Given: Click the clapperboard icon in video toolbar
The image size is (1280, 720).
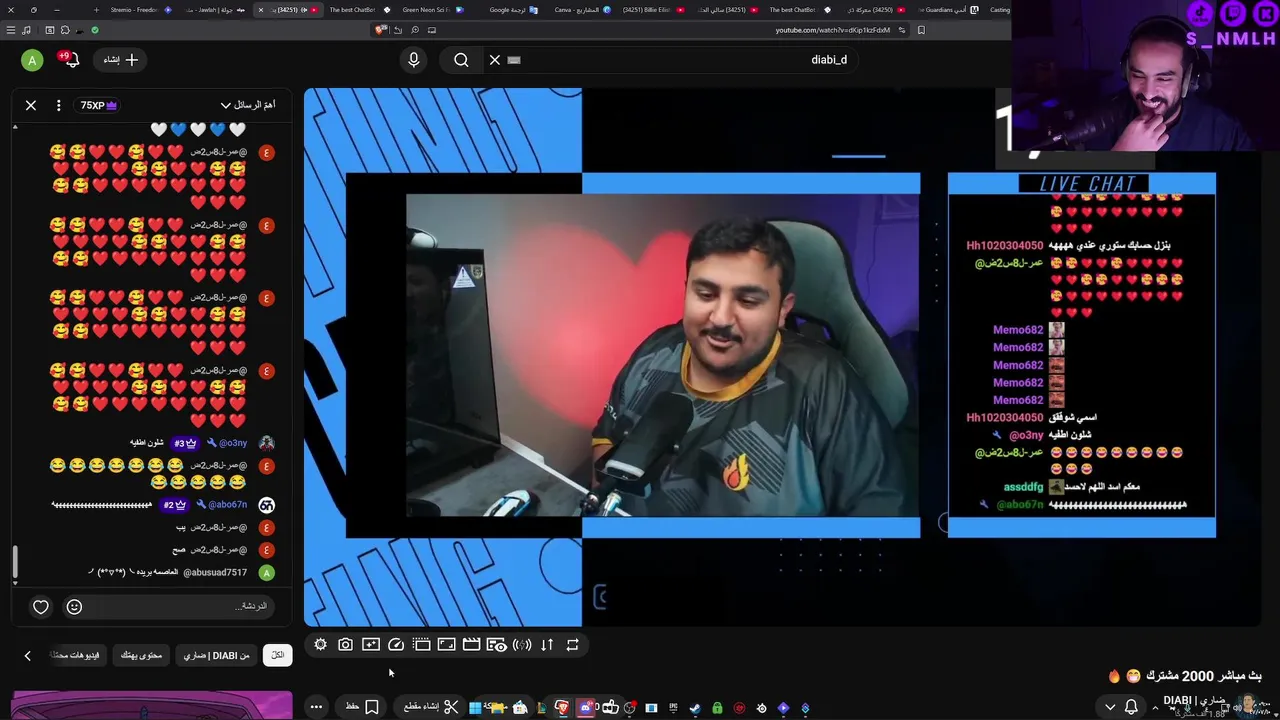Looking at the screenshot, I should [x=472, y=645].
